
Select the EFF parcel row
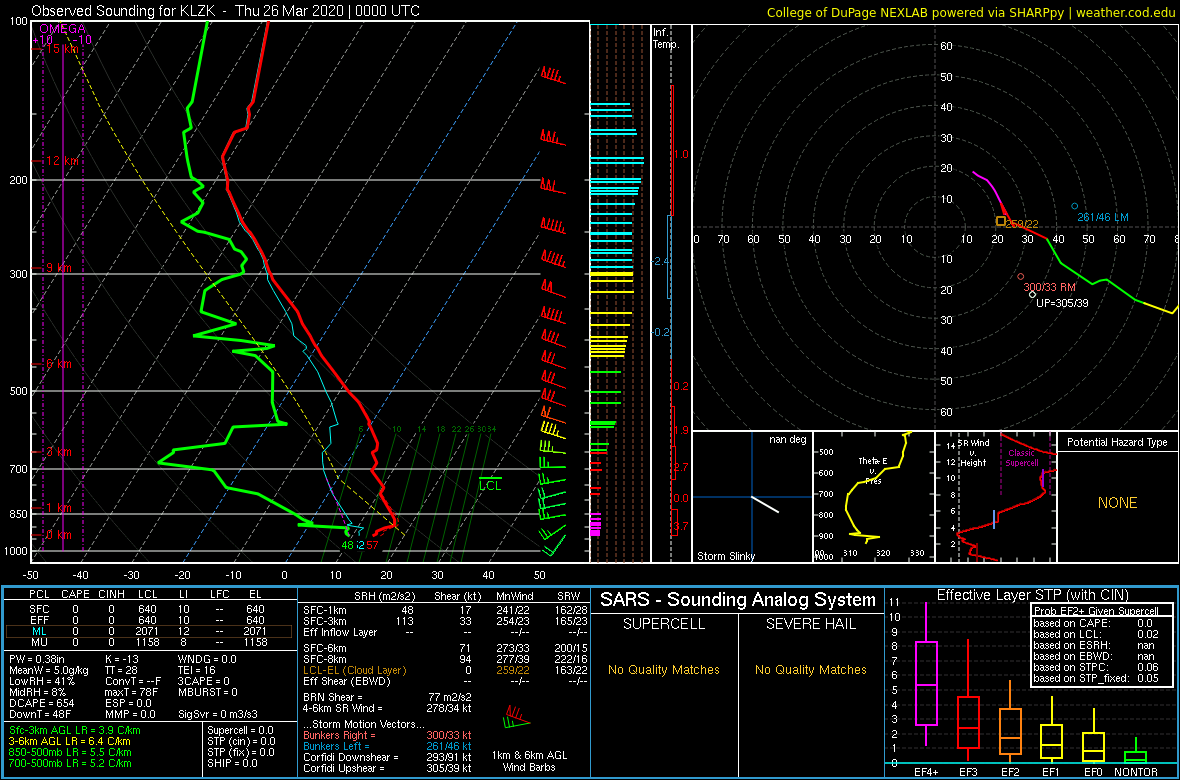point(149,621)
